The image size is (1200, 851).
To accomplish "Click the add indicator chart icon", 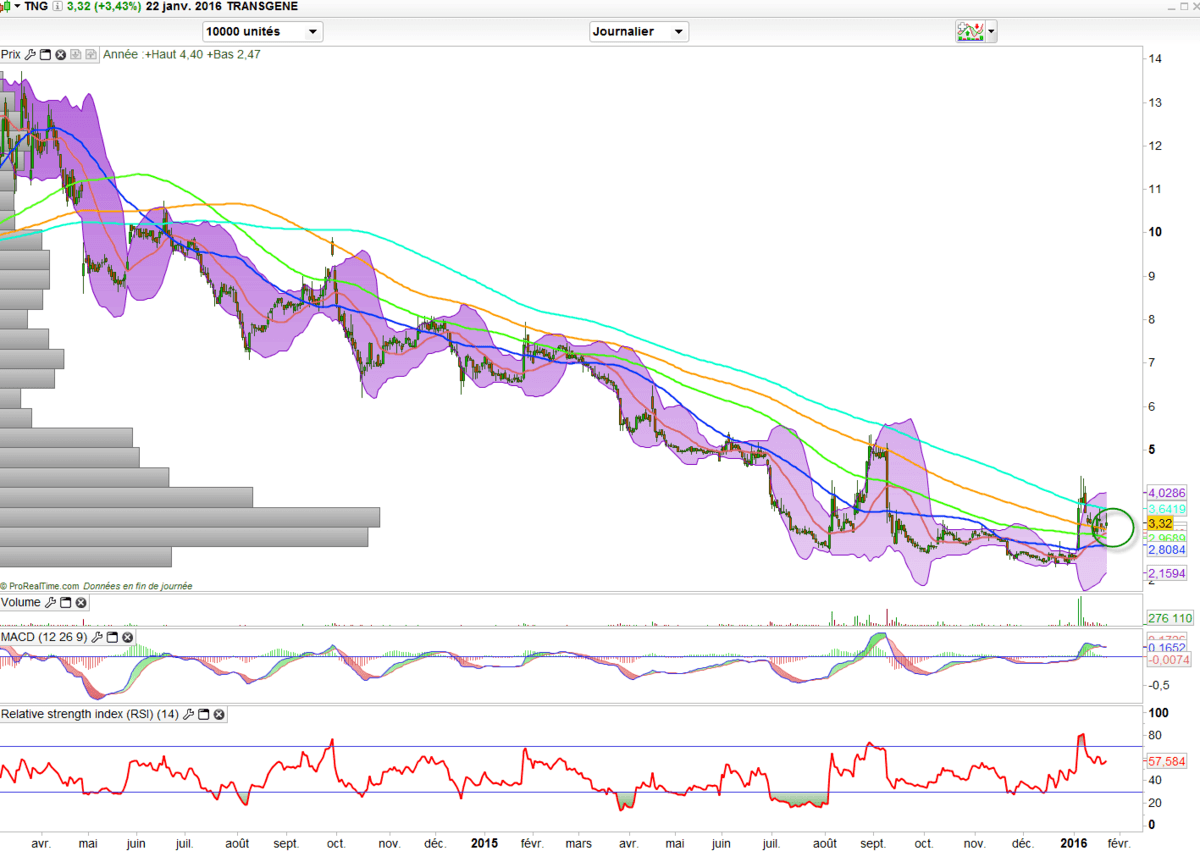I will pos(969,31).
